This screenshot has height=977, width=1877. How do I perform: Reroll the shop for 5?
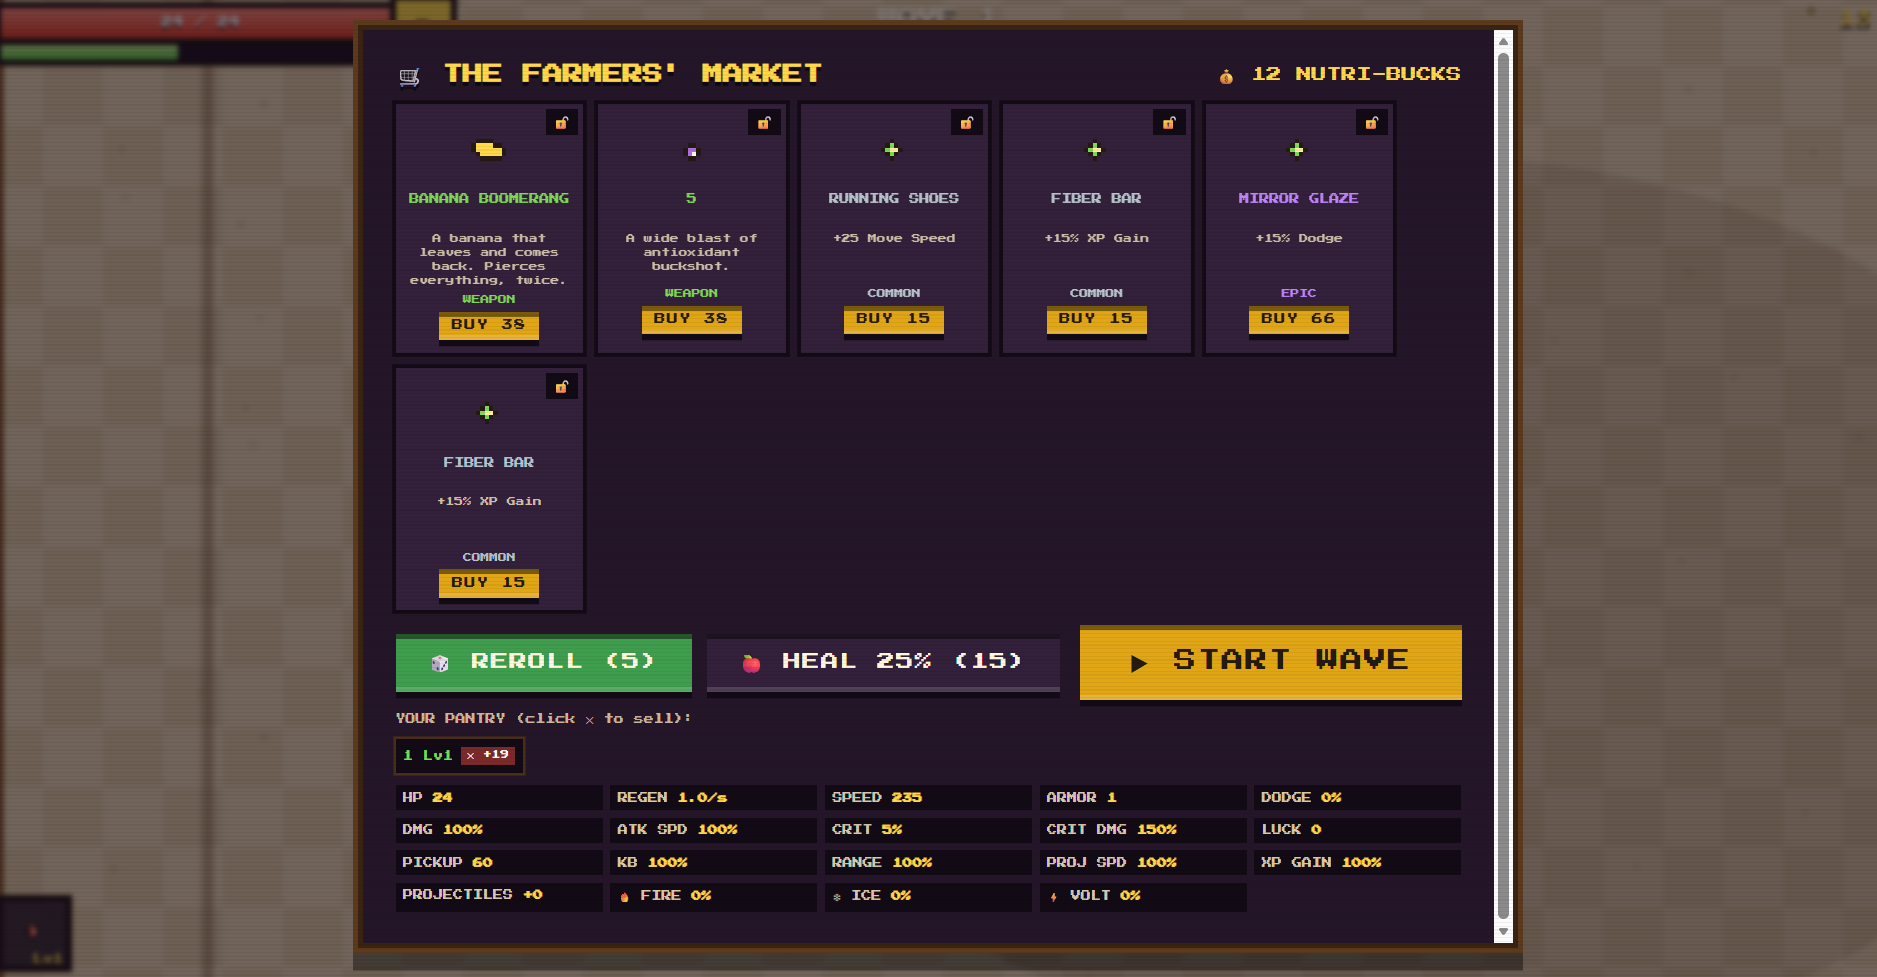coord(543,662)
